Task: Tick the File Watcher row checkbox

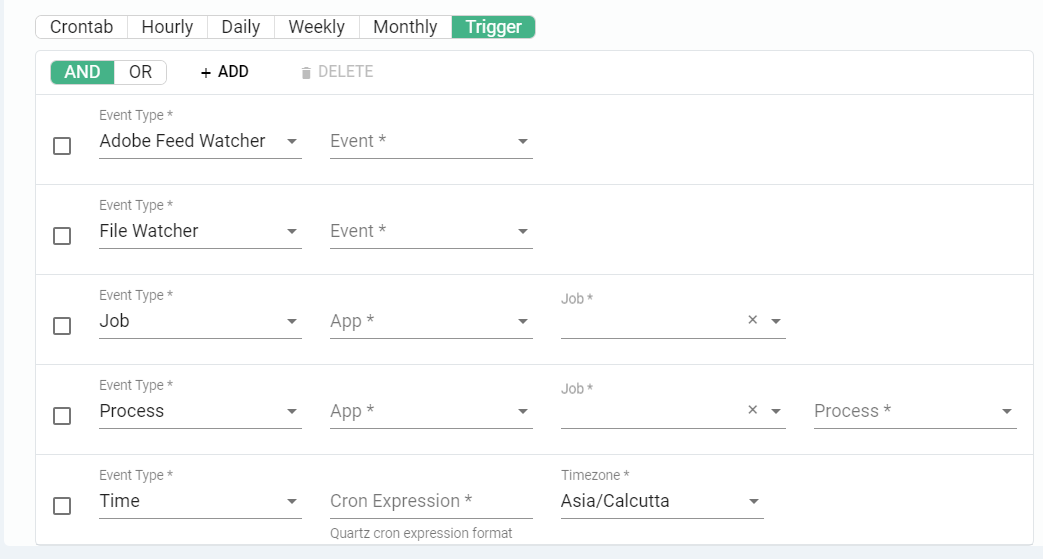Action: [x=62, y=236]
